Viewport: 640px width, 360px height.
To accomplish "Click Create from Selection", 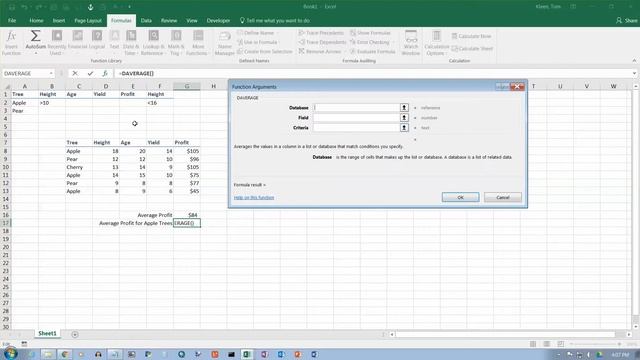I will 265,51.
